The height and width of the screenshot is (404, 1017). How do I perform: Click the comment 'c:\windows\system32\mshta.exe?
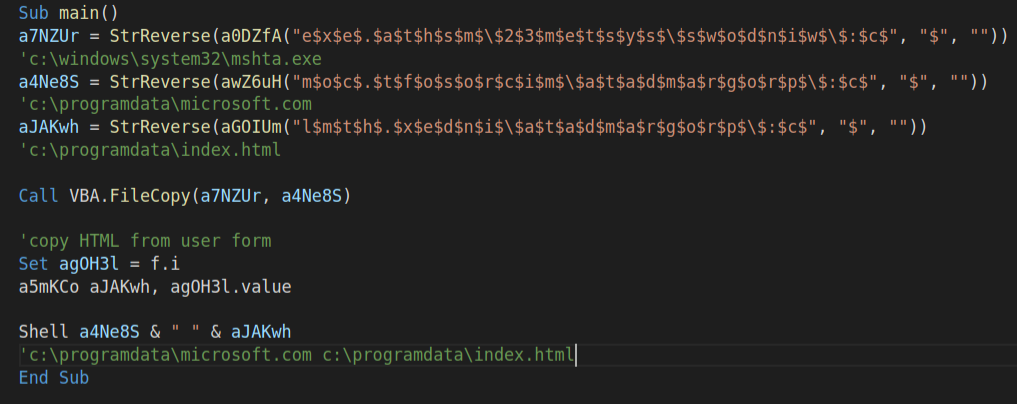point(171,59)
